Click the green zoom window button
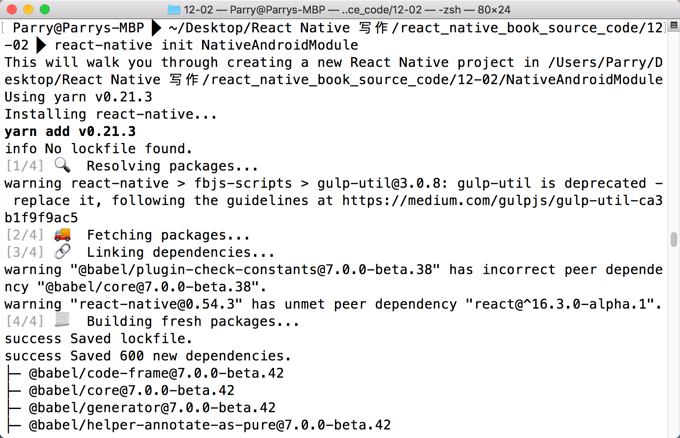The image size is (680, 438). (x=44, y=9)
